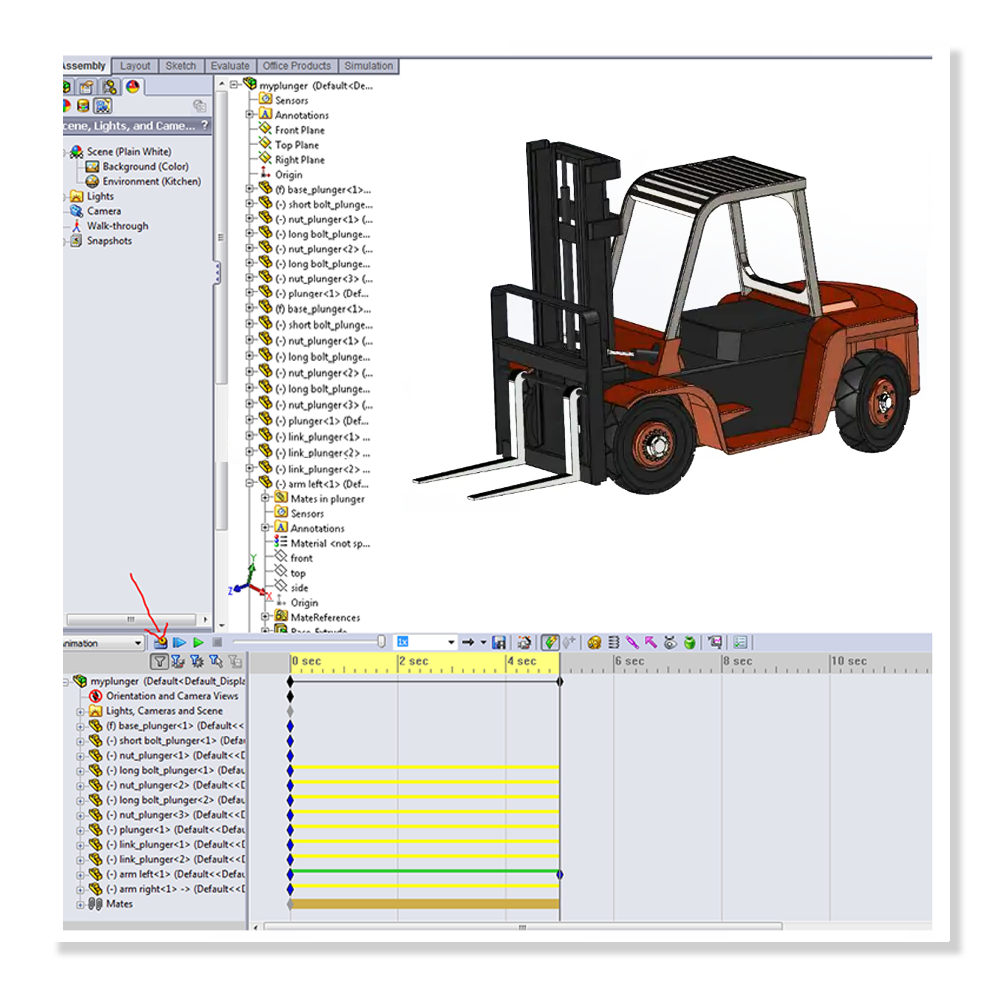Click the help question mark in panel header

click(x=205, y=125)
